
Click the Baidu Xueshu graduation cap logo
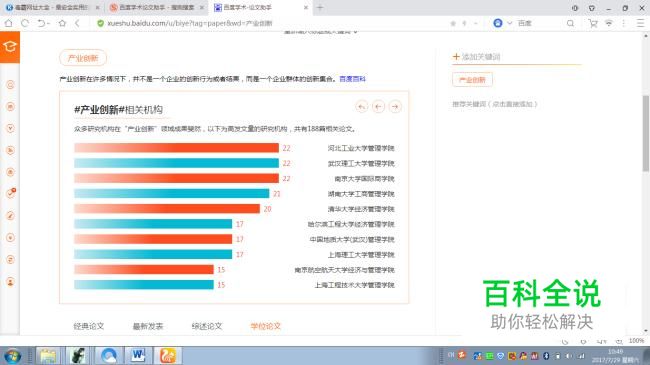(x=10, y=46)
